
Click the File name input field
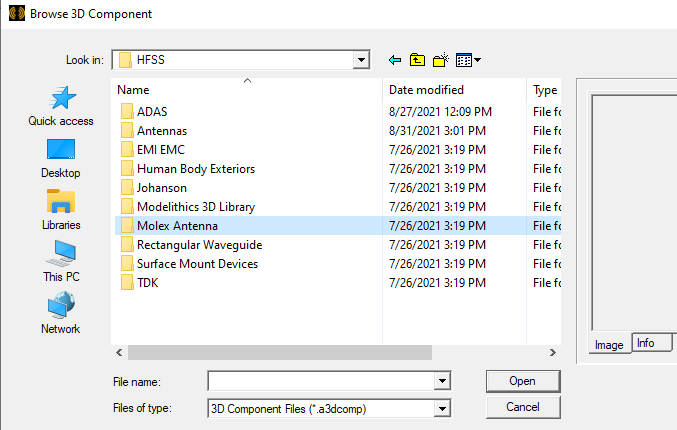click(321, 381)
